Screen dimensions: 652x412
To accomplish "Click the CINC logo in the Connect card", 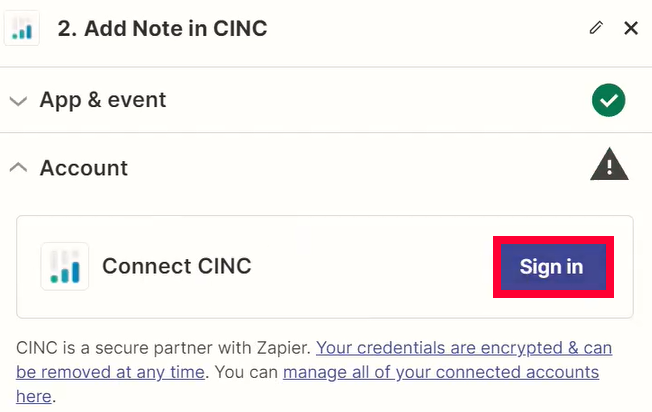I will pyautogui.click(x=65, y=266).
